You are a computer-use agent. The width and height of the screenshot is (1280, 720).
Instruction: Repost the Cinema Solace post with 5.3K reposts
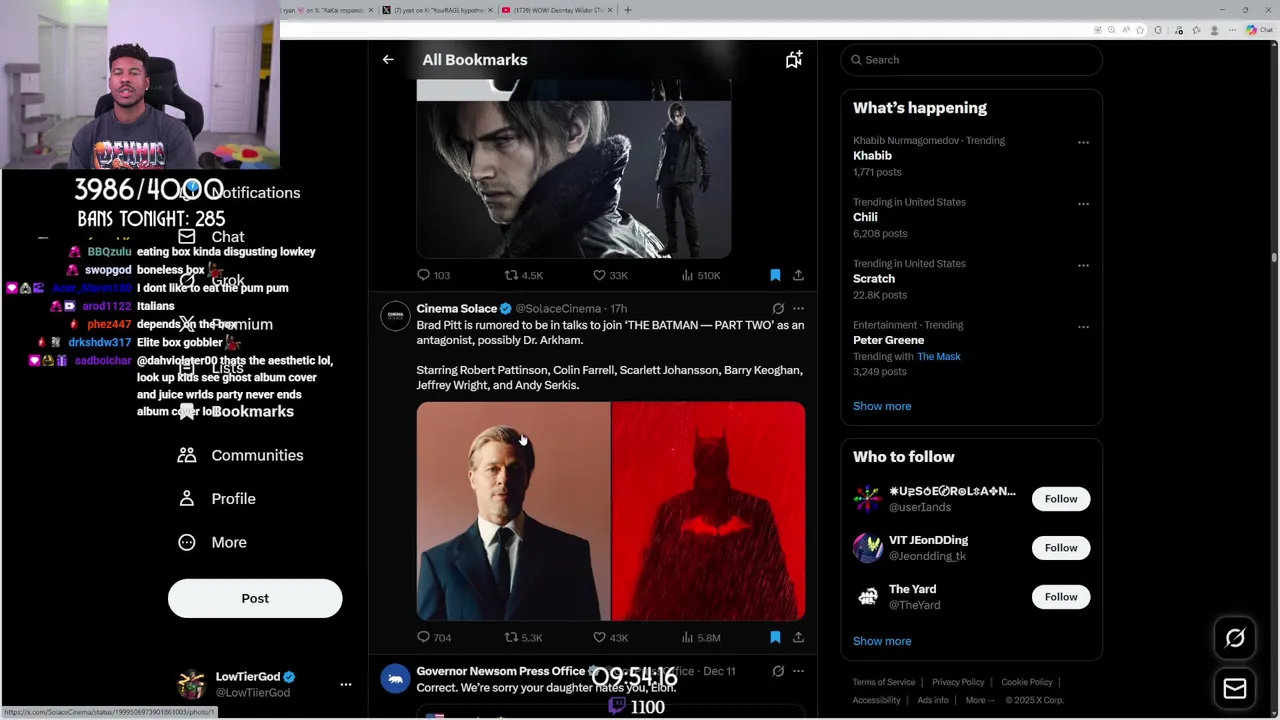point(523,637)
